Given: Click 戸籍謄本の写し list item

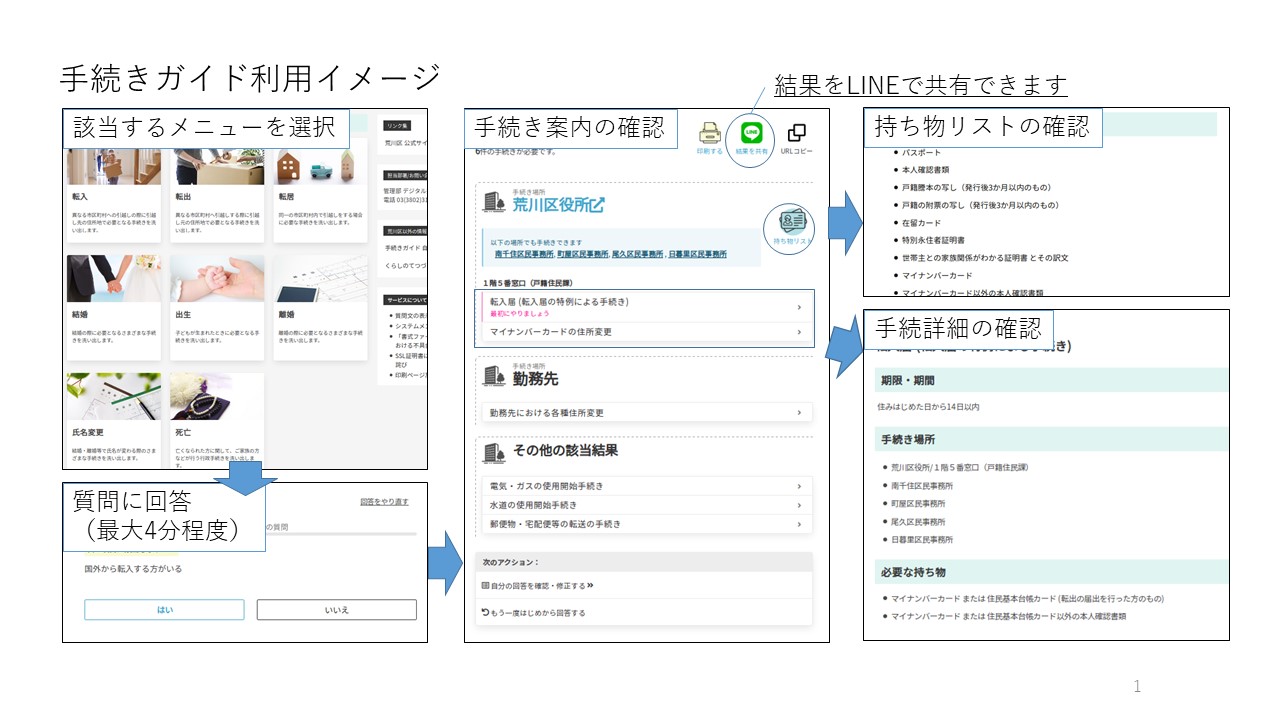Looking at the screenshot, I should point(975,187).
